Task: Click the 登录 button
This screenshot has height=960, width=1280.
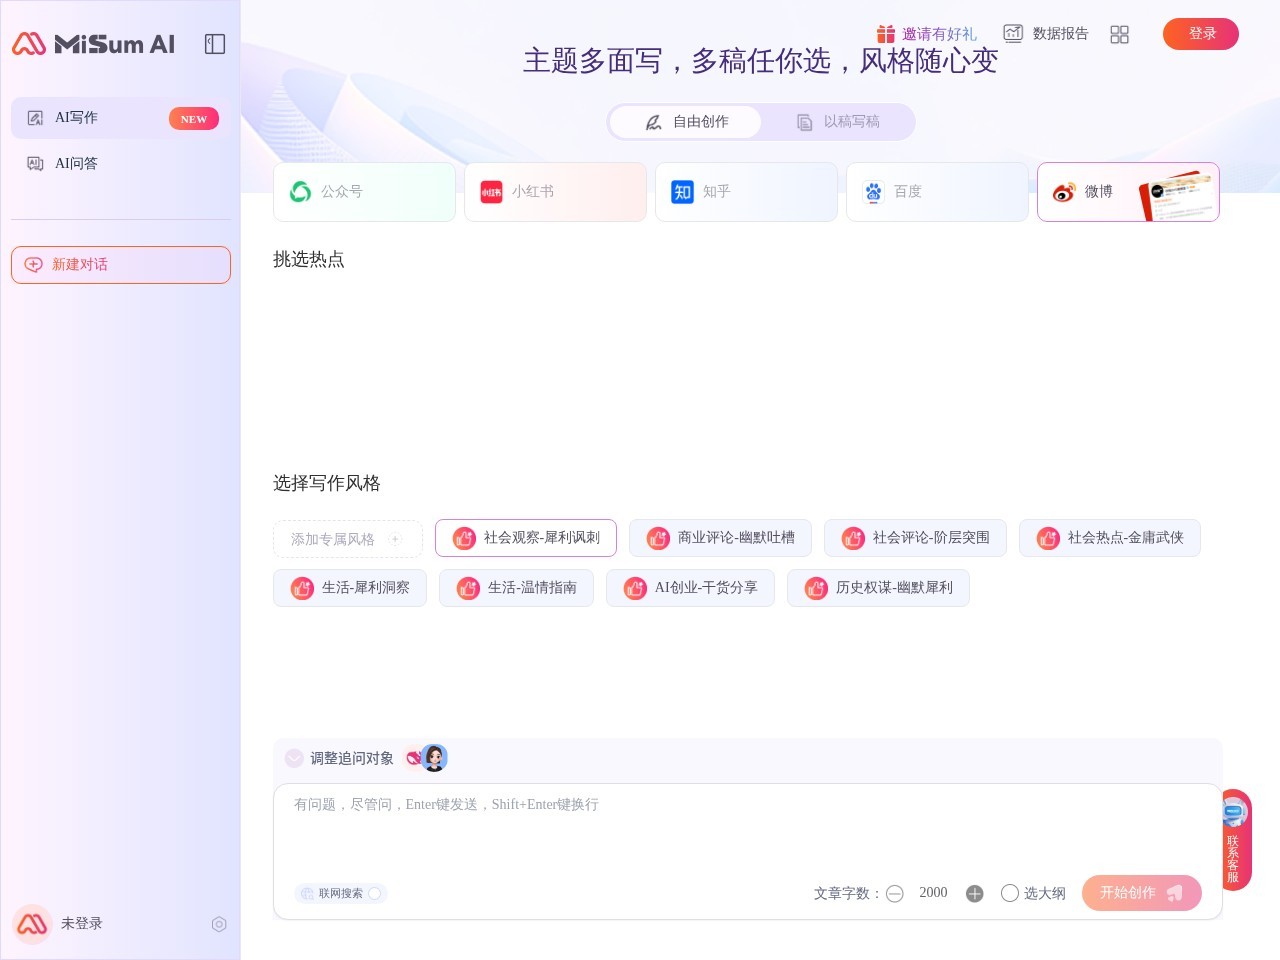Action: click(x=1201, y=34)
